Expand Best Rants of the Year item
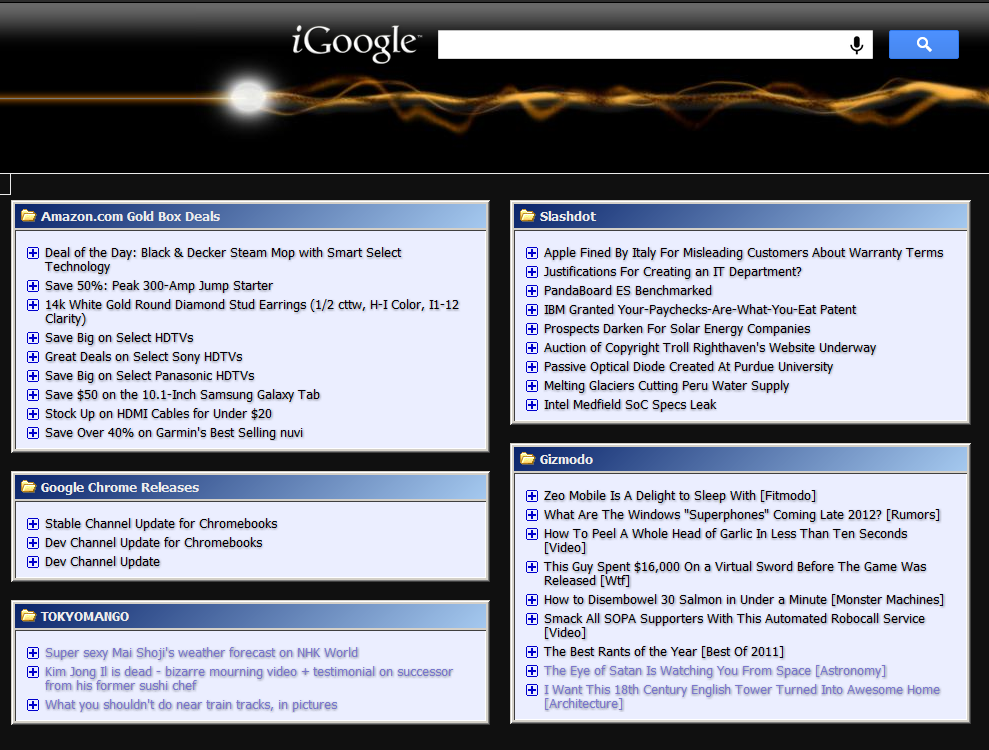989x750 pixels. [x=532, y=652]
